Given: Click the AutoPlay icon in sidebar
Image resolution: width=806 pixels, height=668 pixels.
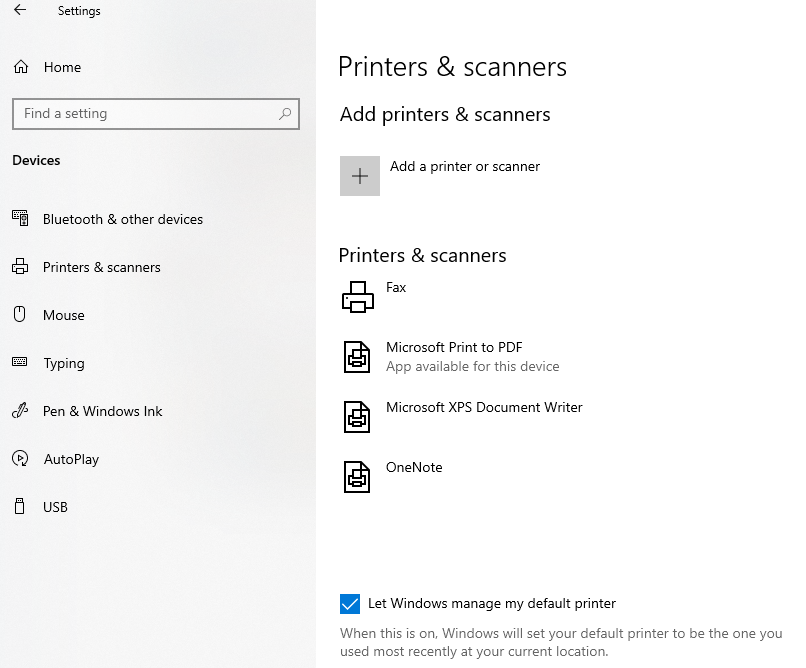Looking at the screenshot, I should tap(19, 459).
